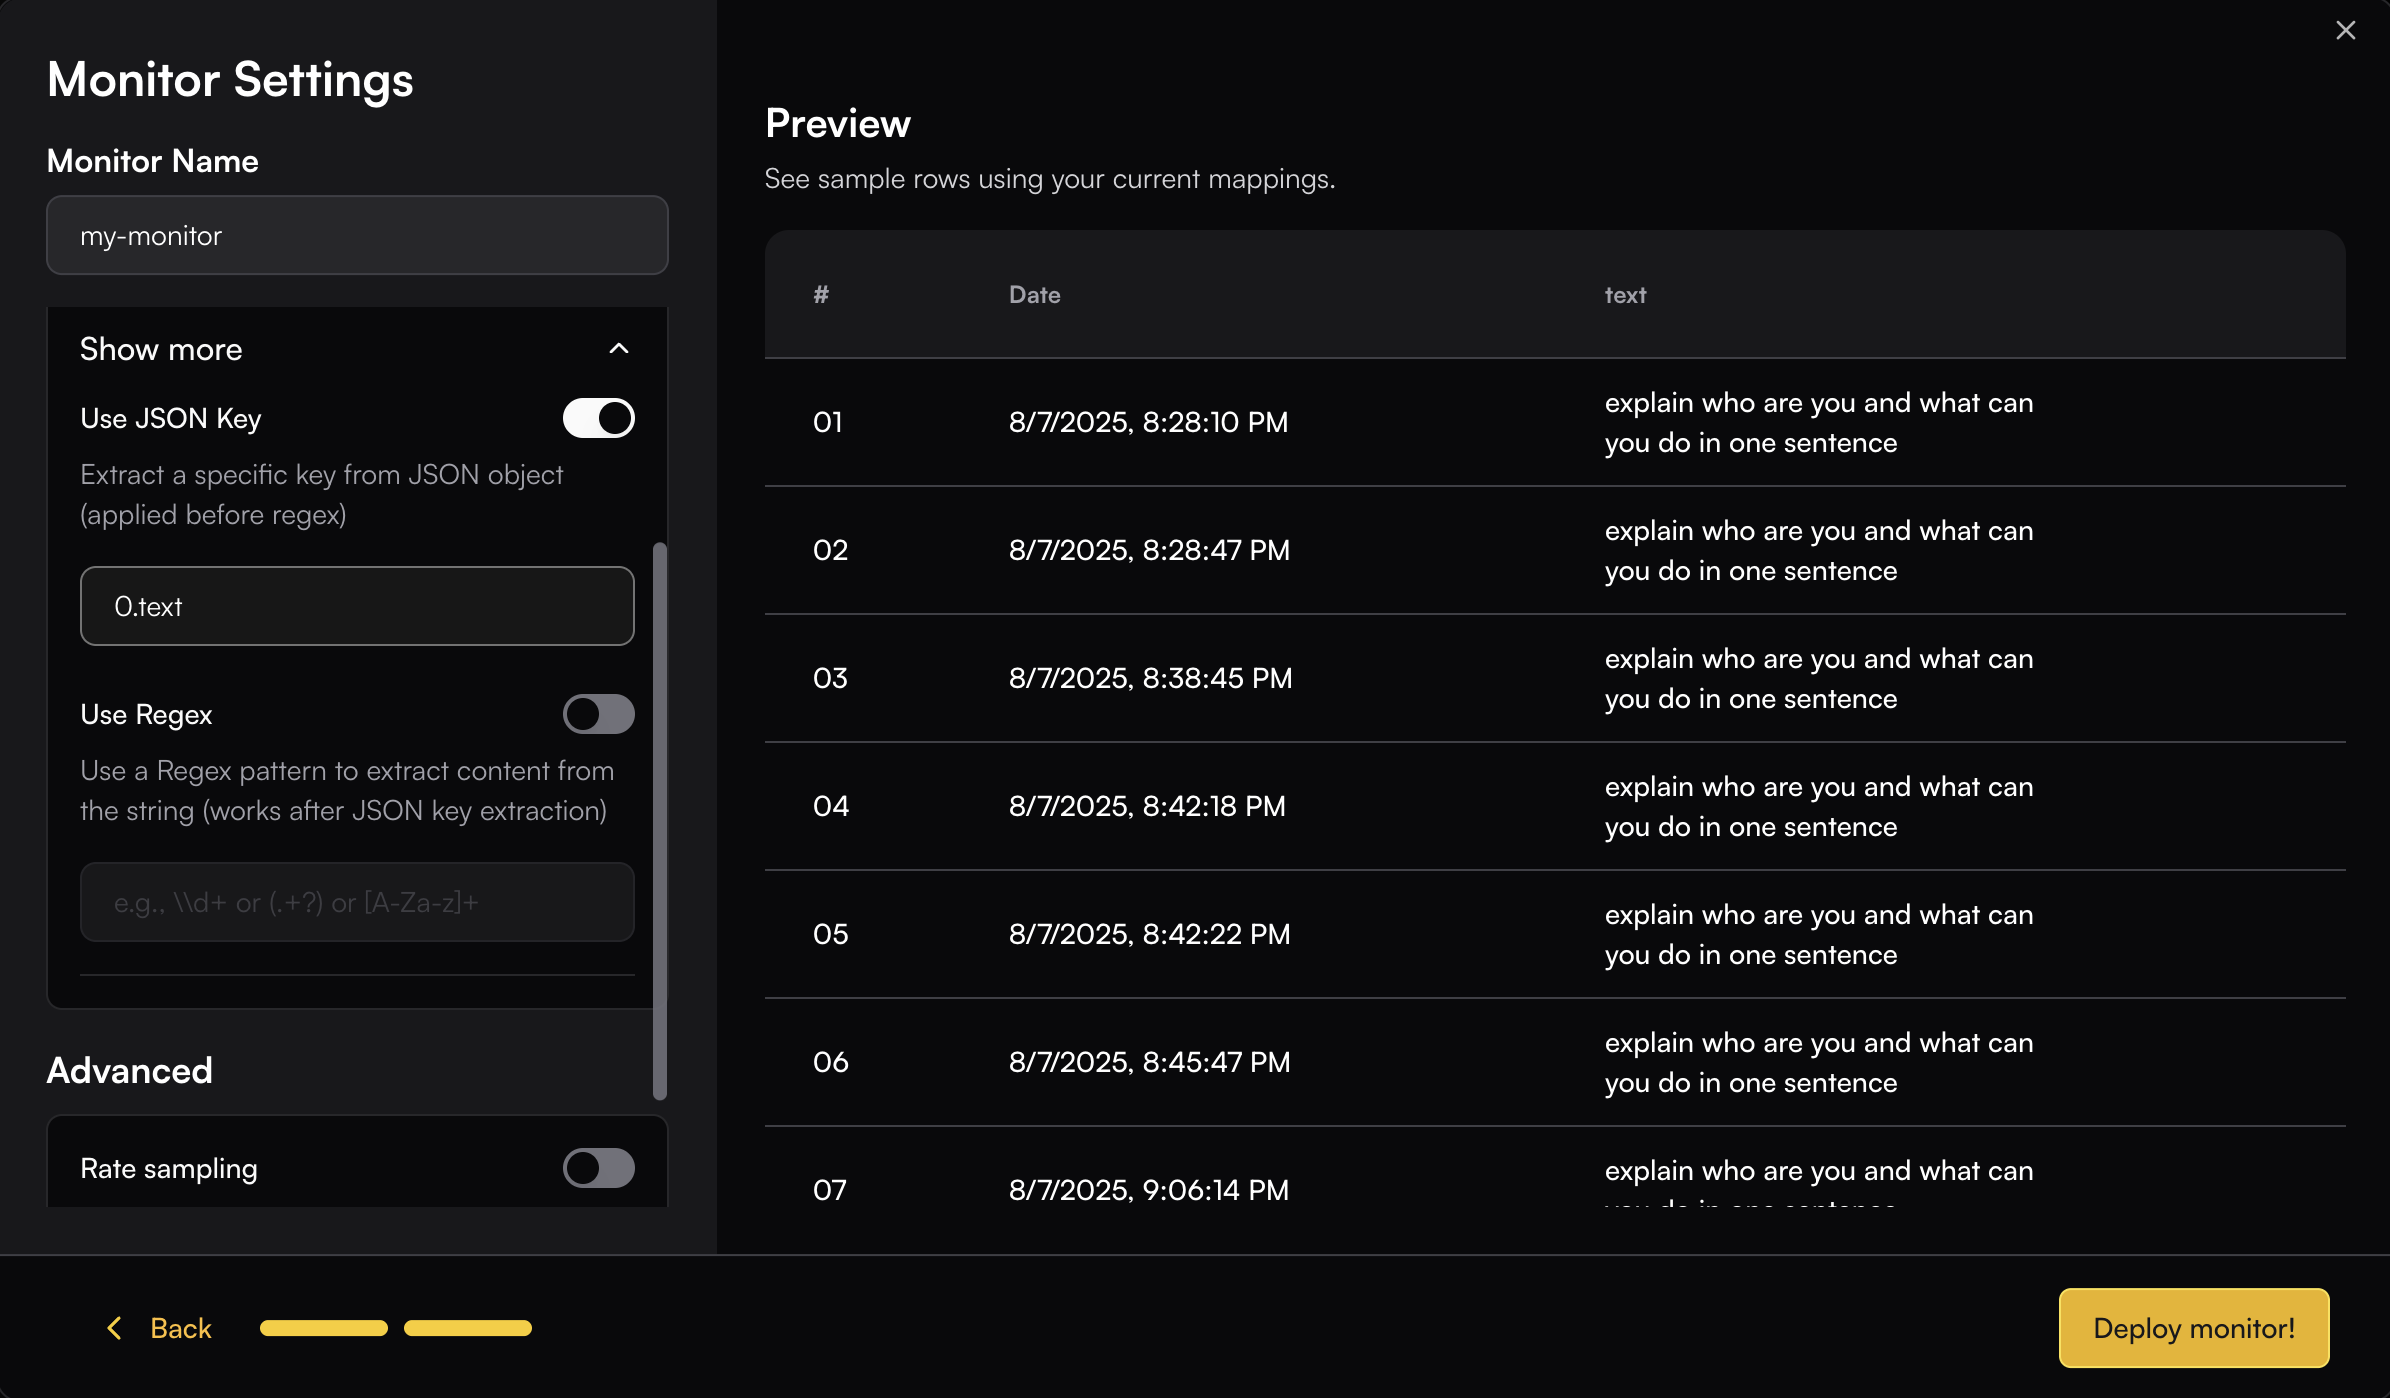Click the Date column header
This screenshot has height=1398, width=2390.
click(1034, 295)
